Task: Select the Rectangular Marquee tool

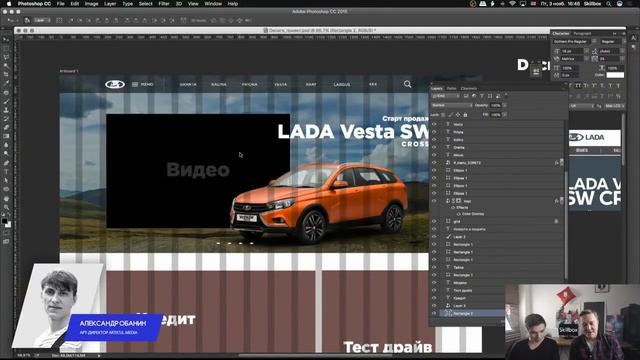Action: click(x=6, y=49)
